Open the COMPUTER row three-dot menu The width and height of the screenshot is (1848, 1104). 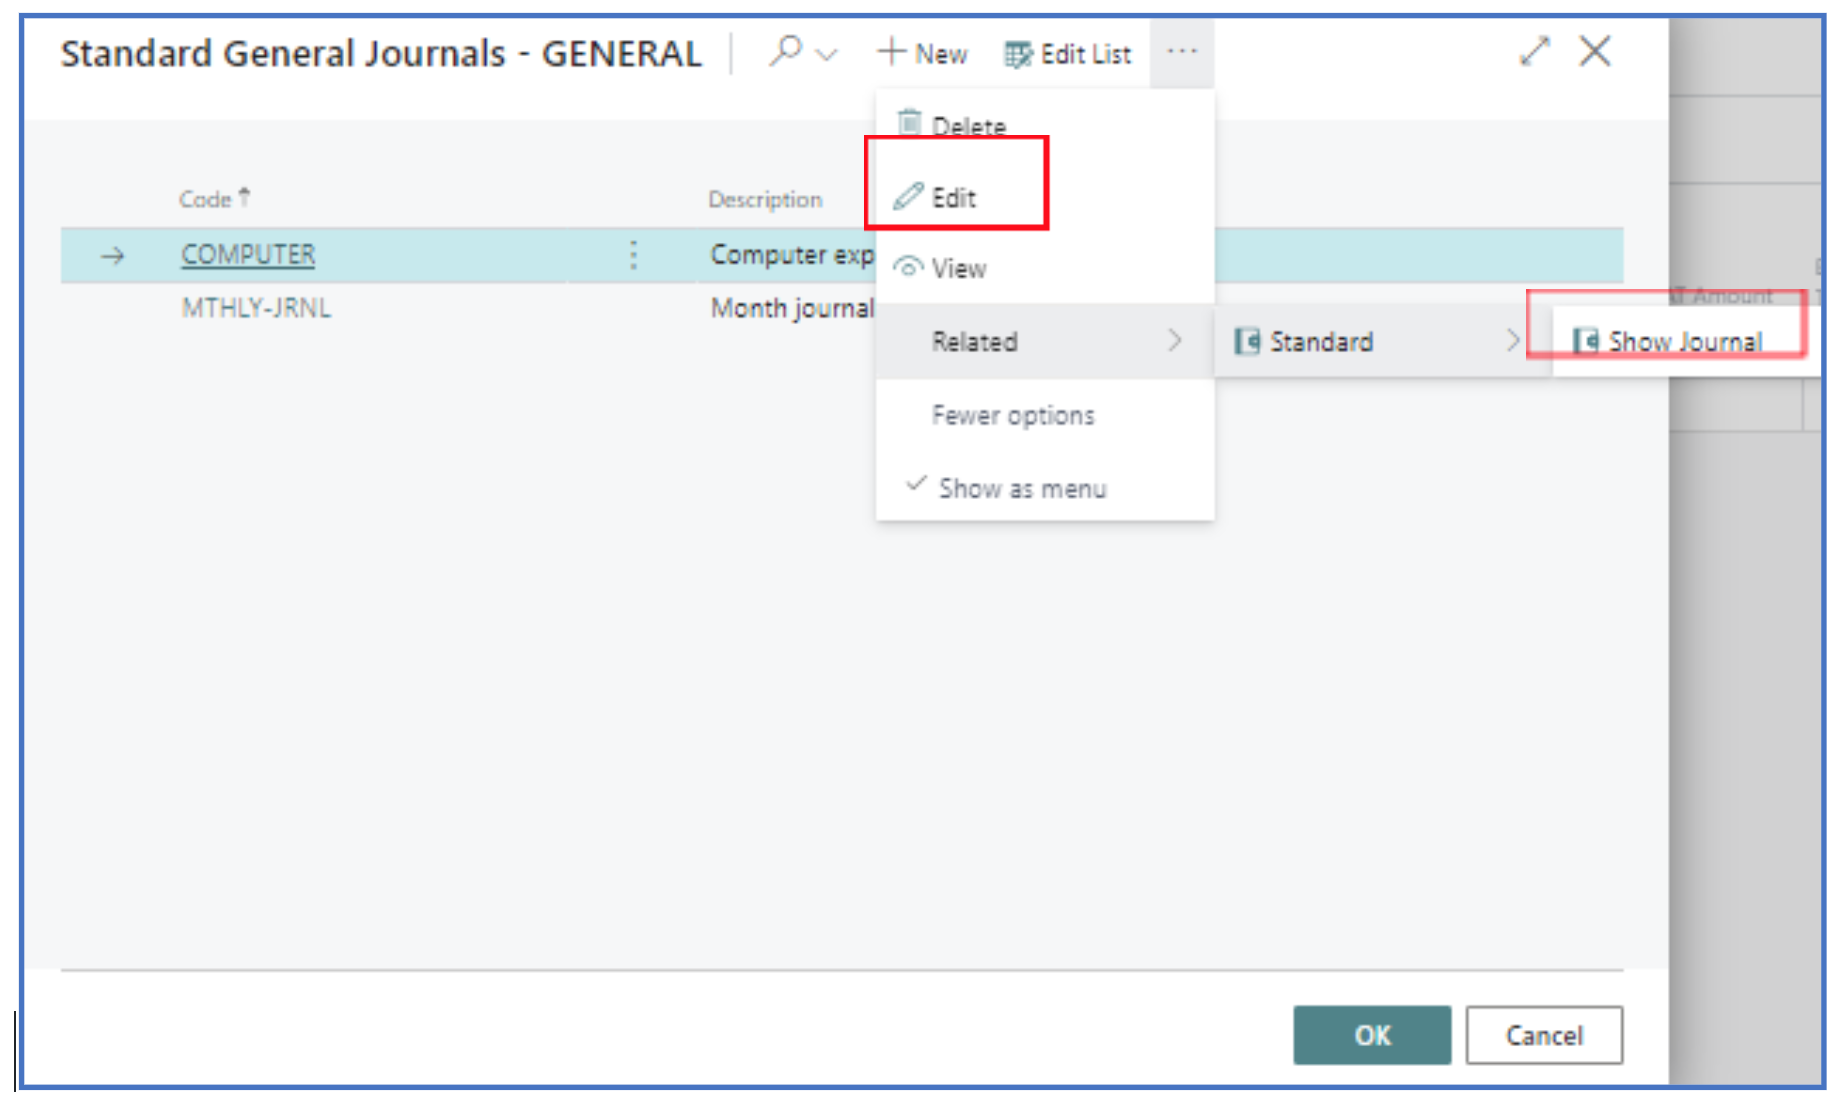click(x=633, y=255)
